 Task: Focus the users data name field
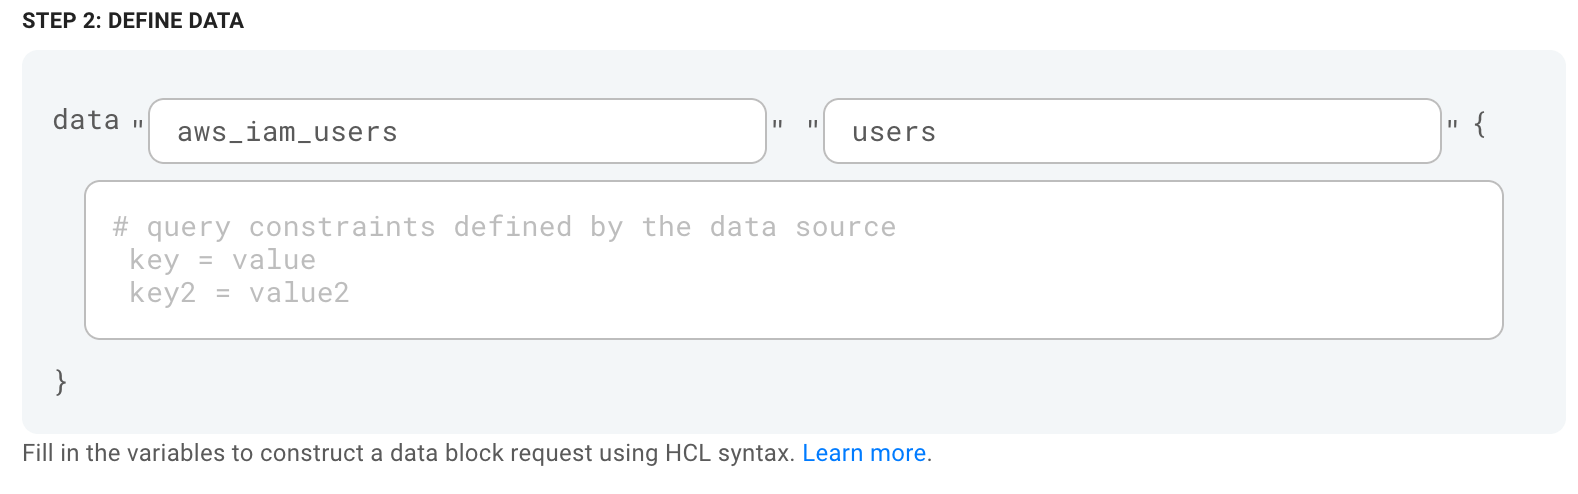(x=1132, y=131)
